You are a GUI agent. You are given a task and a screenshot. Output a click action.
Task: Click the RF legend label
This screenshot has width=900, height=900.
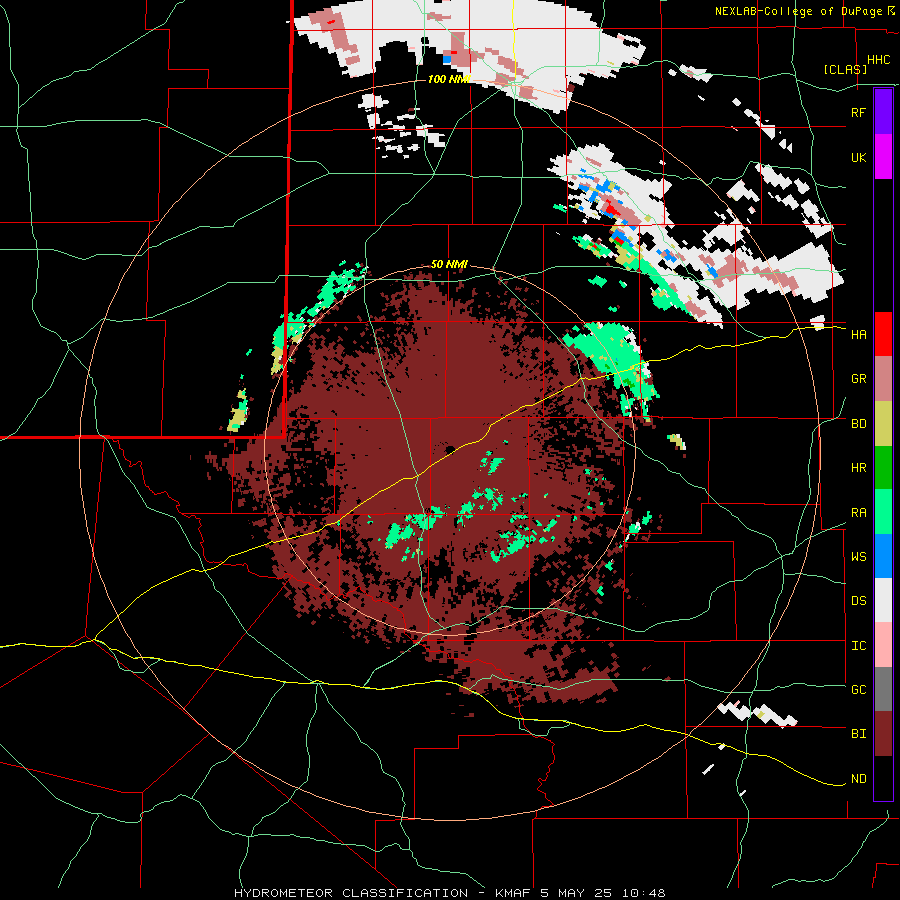coord(858,113)
